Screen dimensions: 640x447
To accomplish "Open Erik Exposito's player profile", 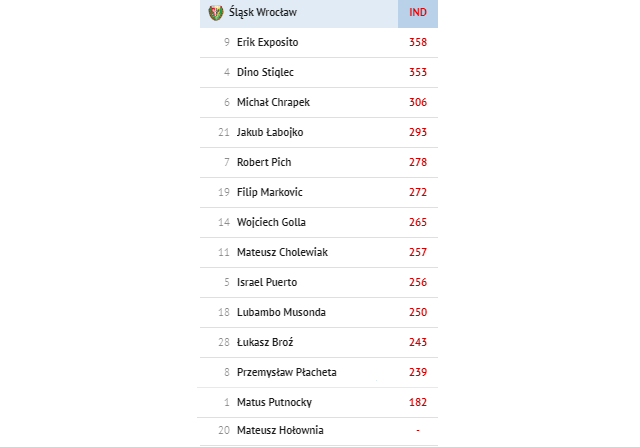I will click(267, 42).
